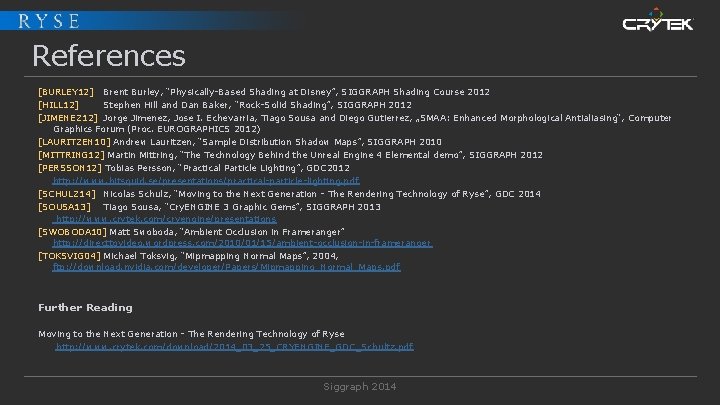
Task: Select the [LAURITZEN10] citation tag
Action: [x=74, y=142]
